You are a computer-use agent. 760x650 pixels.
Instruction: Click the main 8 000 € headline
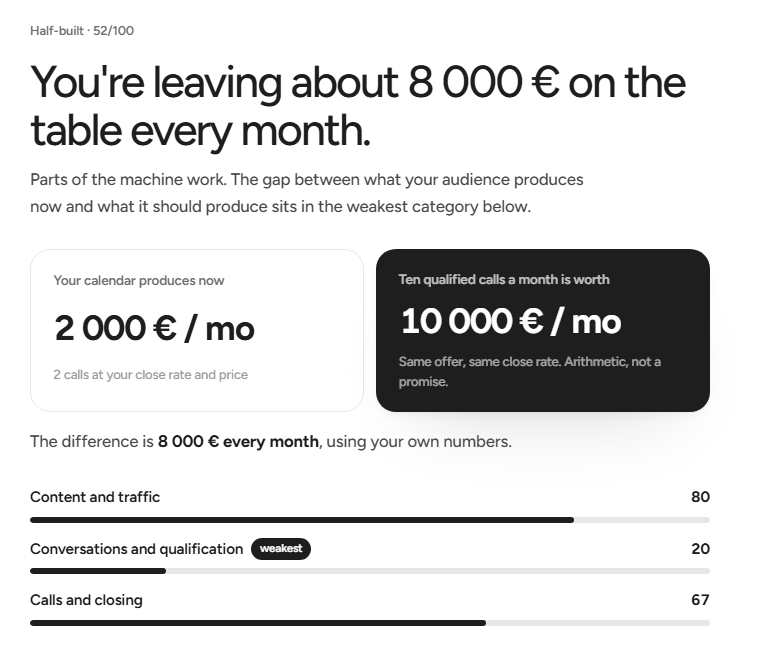(x=358, y=106)
